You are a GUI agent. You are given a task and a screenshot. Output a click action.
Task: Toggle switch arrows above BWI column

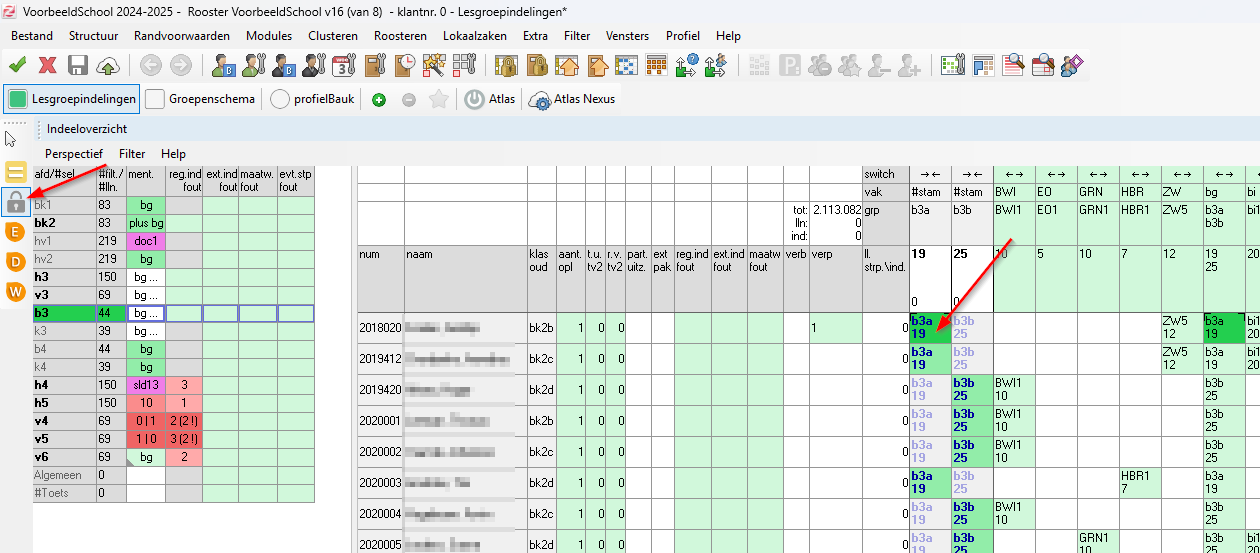pyautogui.click(x=1014, y=174)
